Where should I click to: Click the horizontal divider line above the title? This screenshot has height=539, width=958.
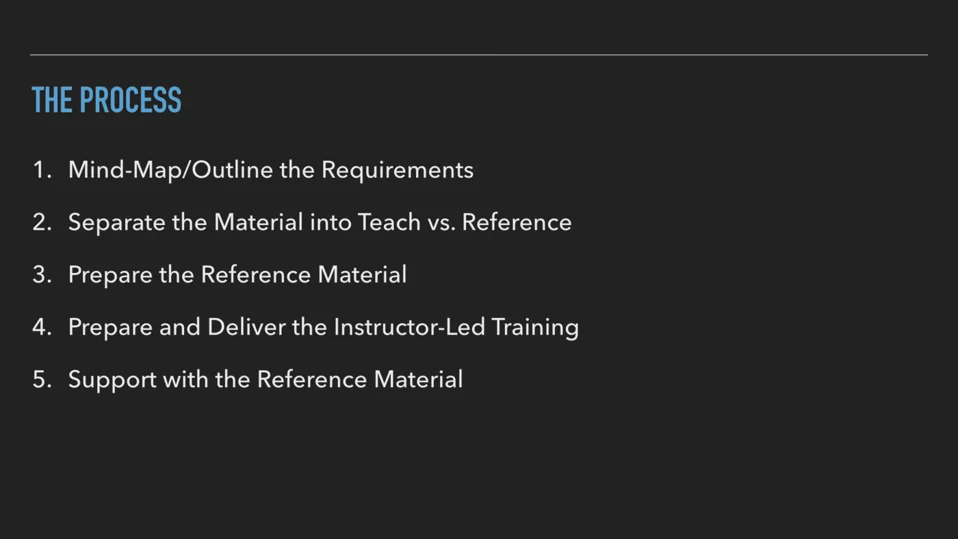click(x=479, y=55)
